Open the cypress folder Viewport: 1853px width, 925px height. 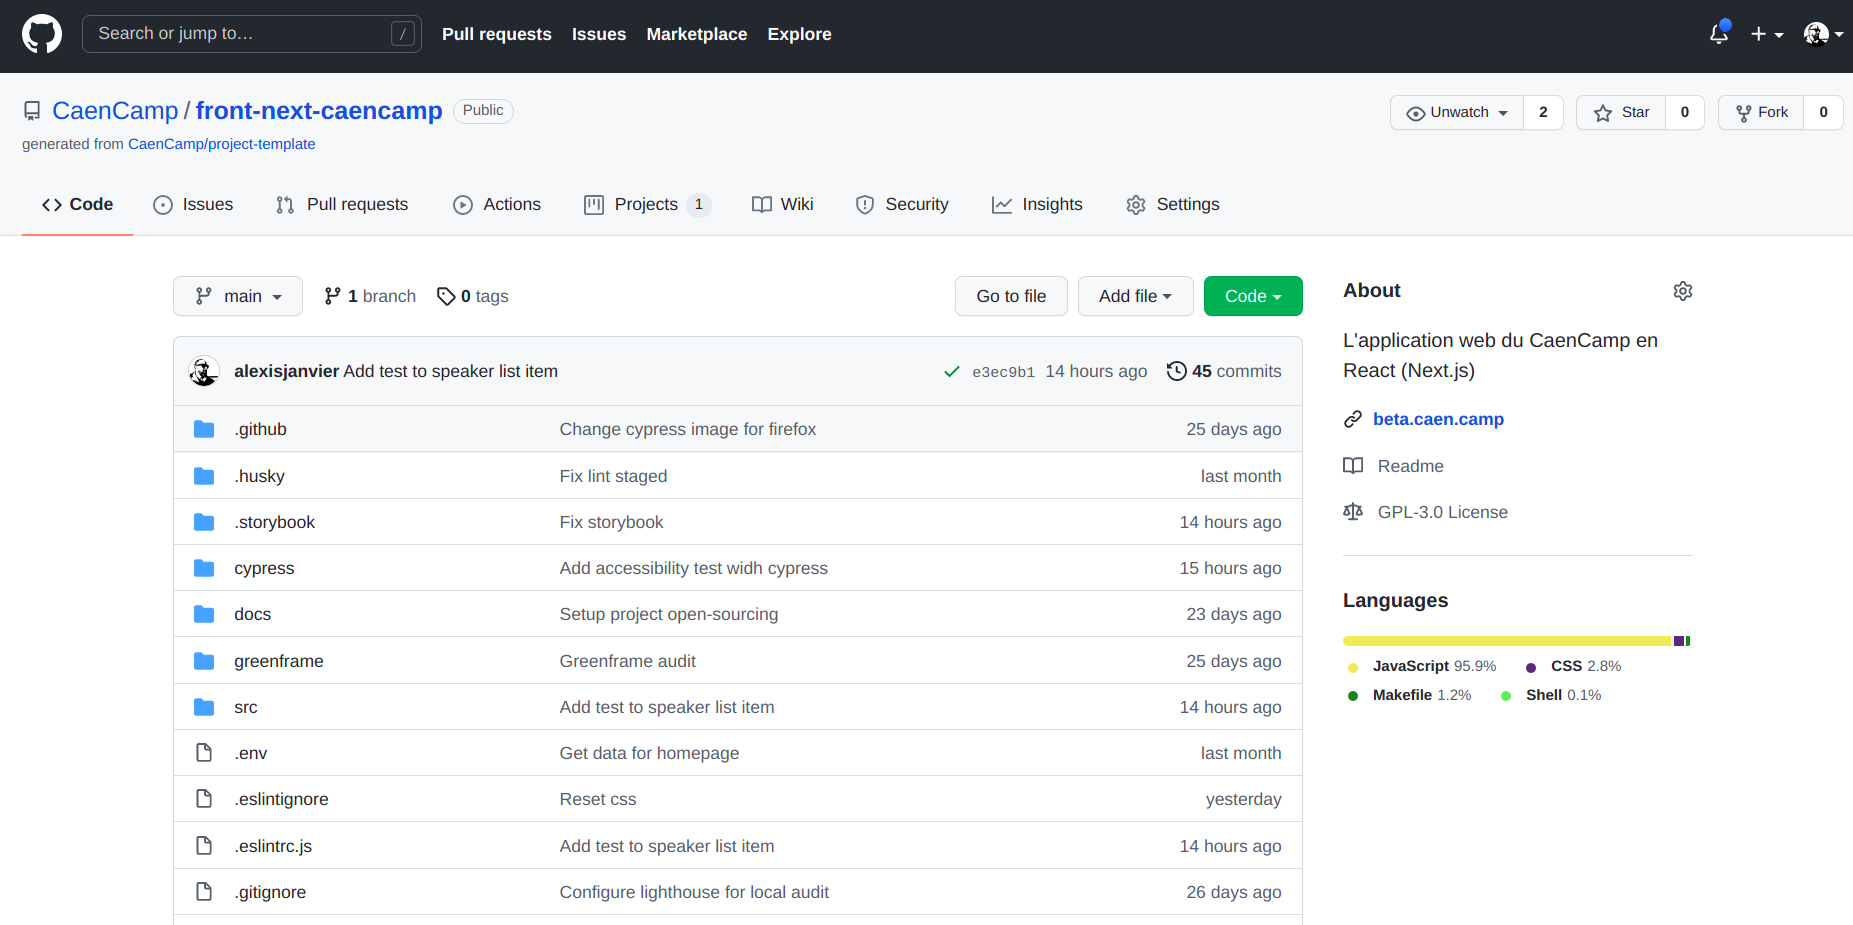264,568
